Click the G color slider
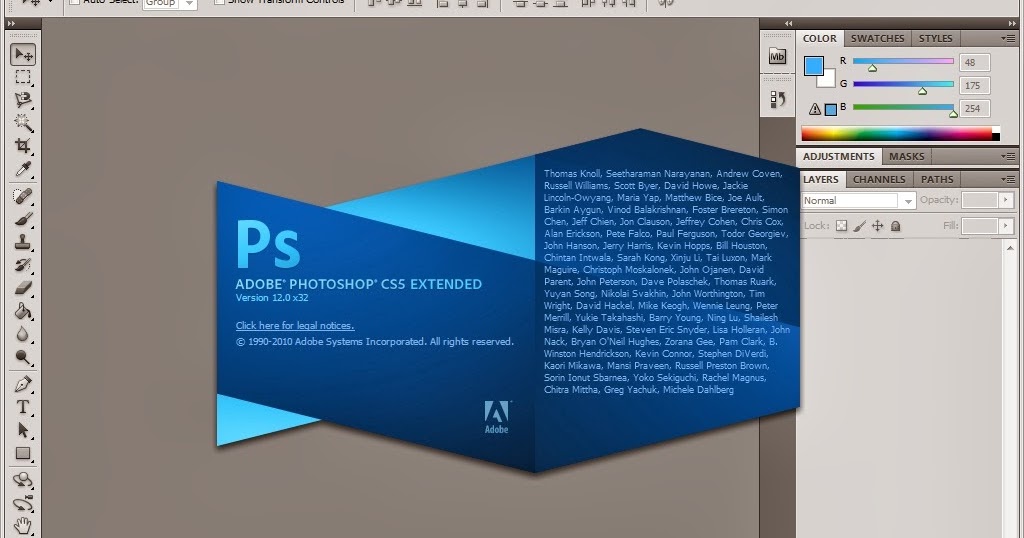Screen dimensions: 1024x538 (x=903, y=84)
